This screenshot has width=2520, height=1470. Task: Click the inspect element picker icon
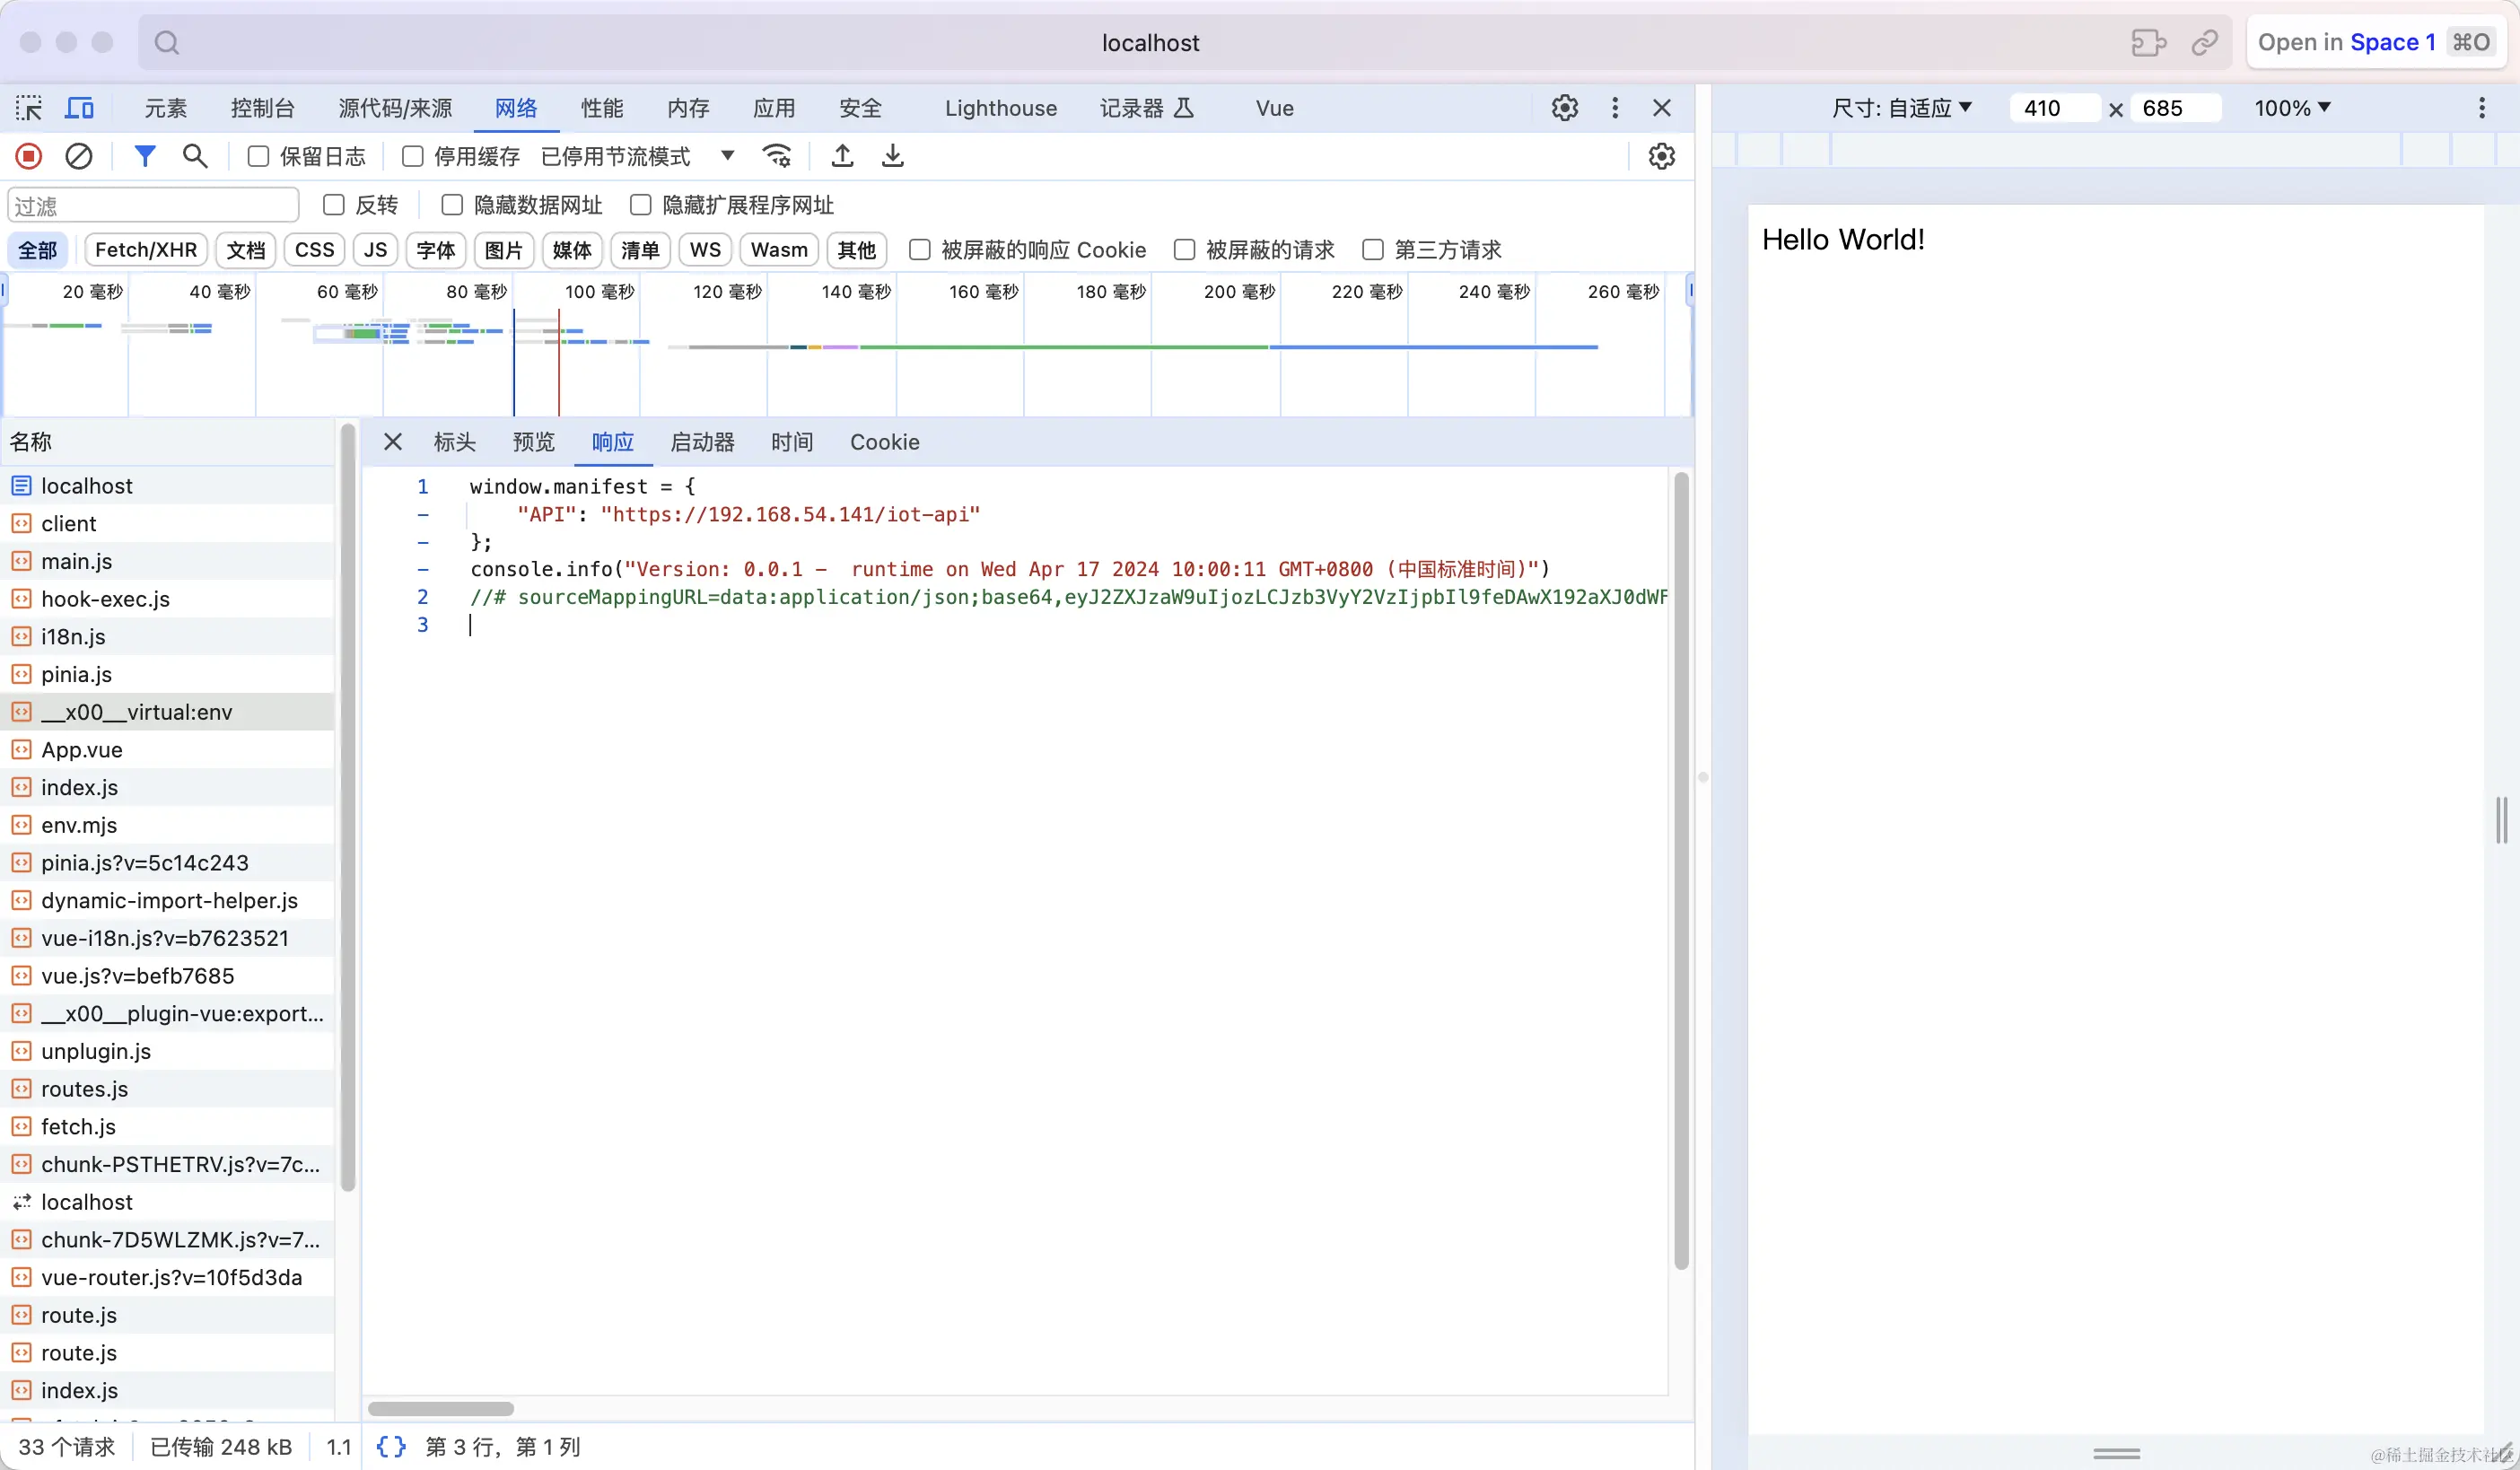coord(29,108)
